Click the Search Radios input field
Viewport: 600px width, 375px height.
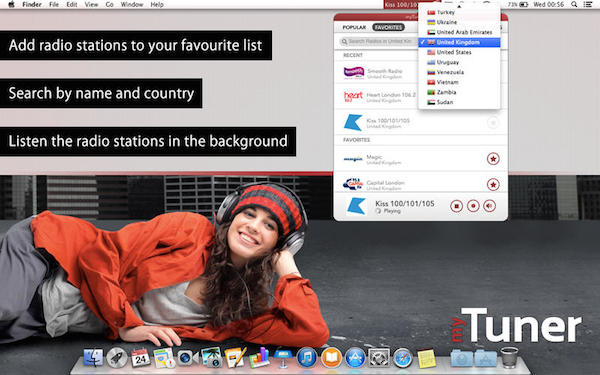click(378, 41)
